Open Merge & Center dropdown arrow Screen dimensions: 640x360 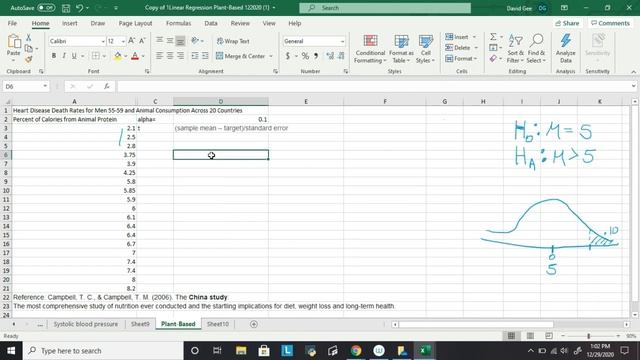271,56
